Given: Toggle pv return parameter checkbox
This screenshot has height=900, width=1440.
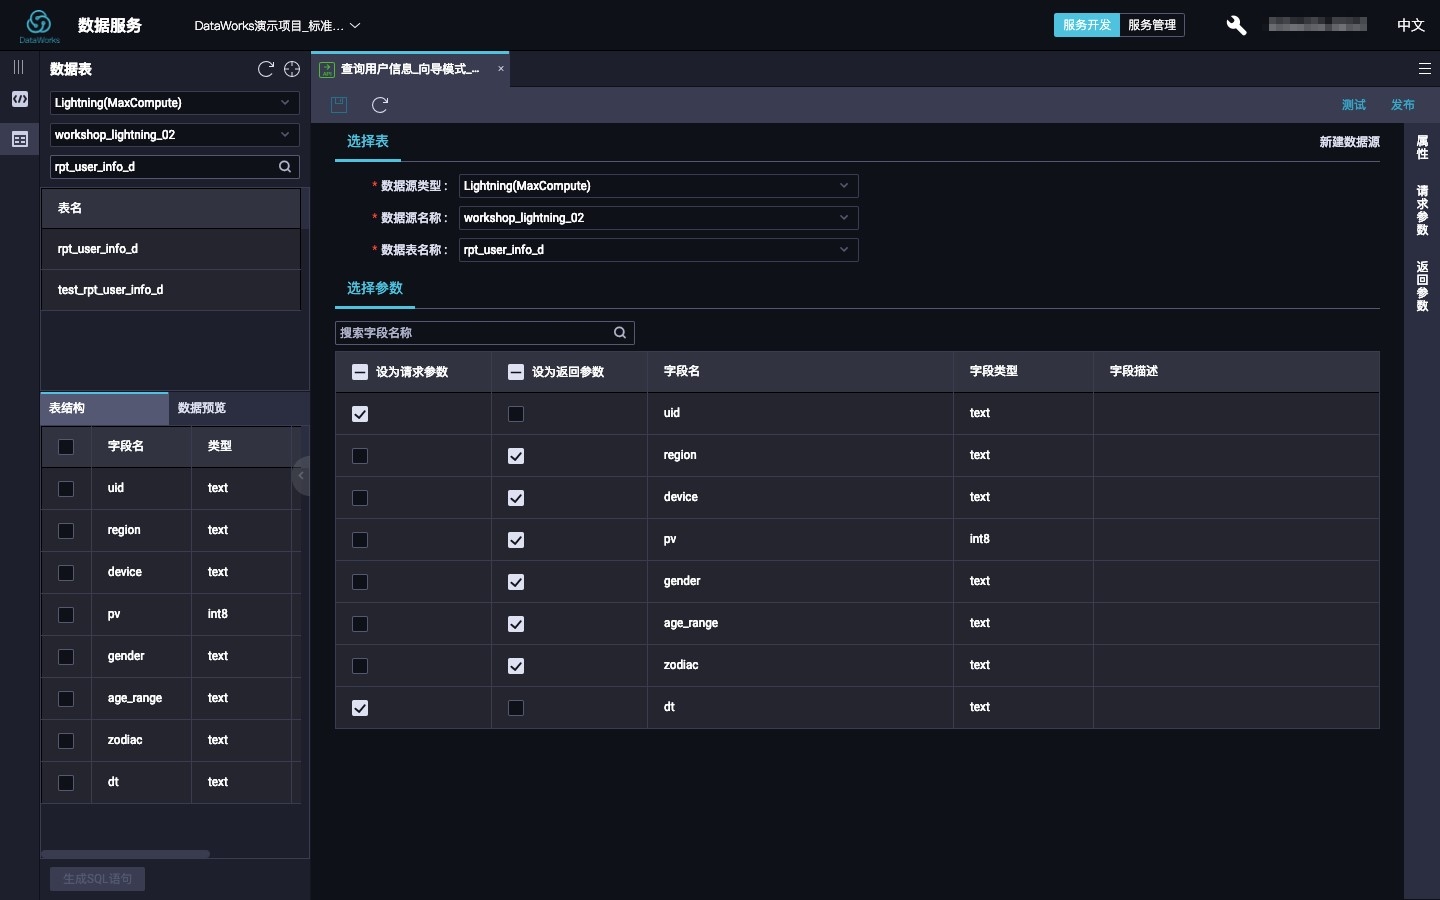Looking at the screenshot, I should click(516, 540).
